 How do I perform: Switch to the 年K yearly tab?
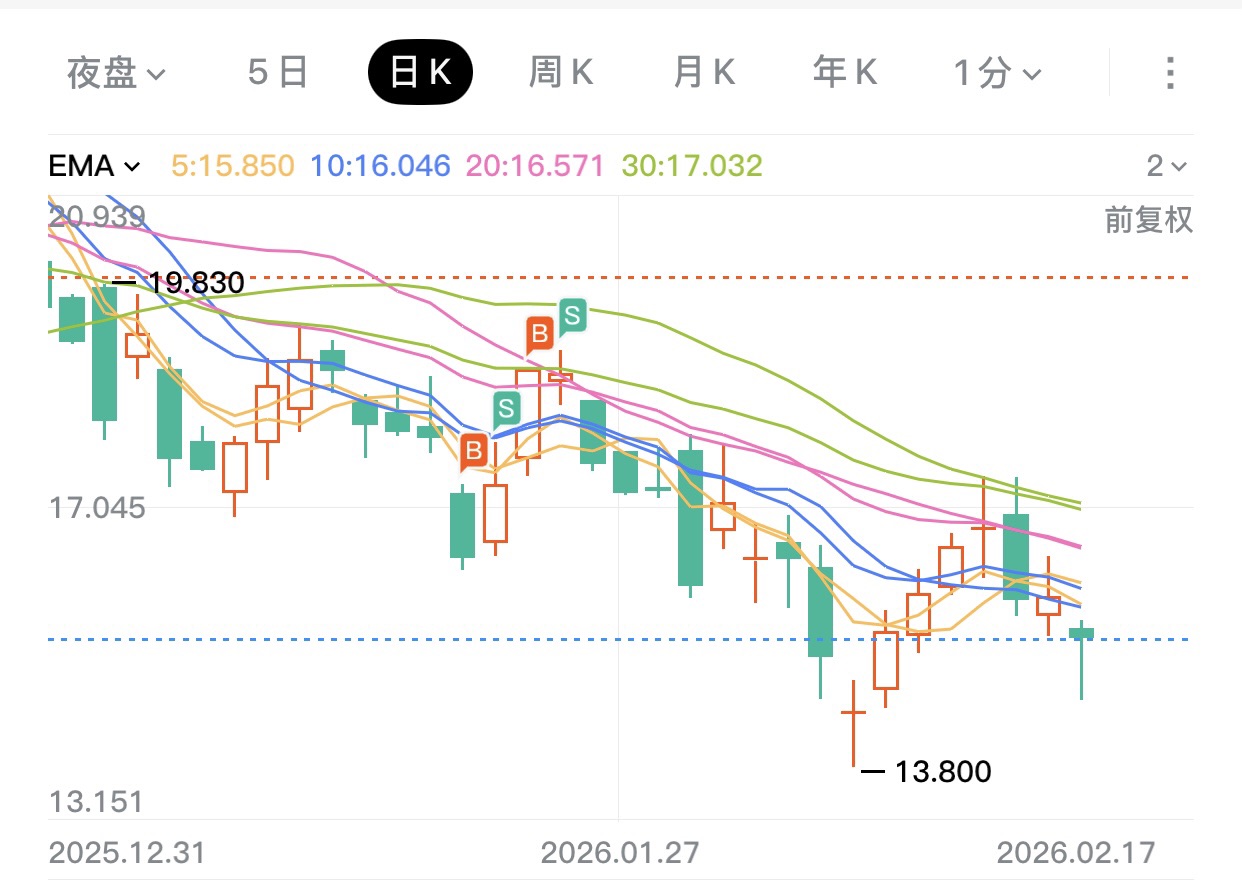click(x=845, y=73)
